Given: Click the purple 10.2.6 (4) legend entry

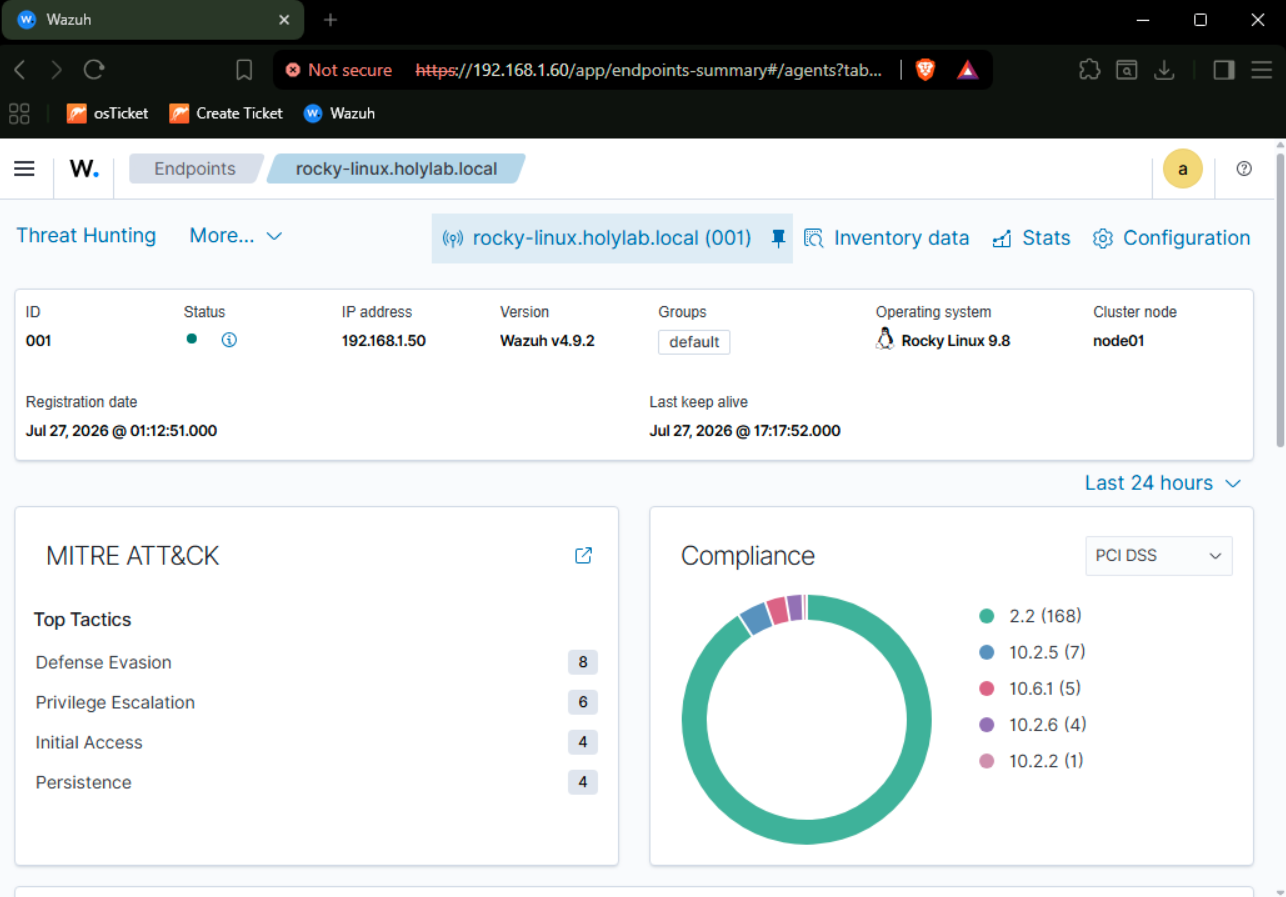Looking at the screenshot, I should tap(1033, 724).
